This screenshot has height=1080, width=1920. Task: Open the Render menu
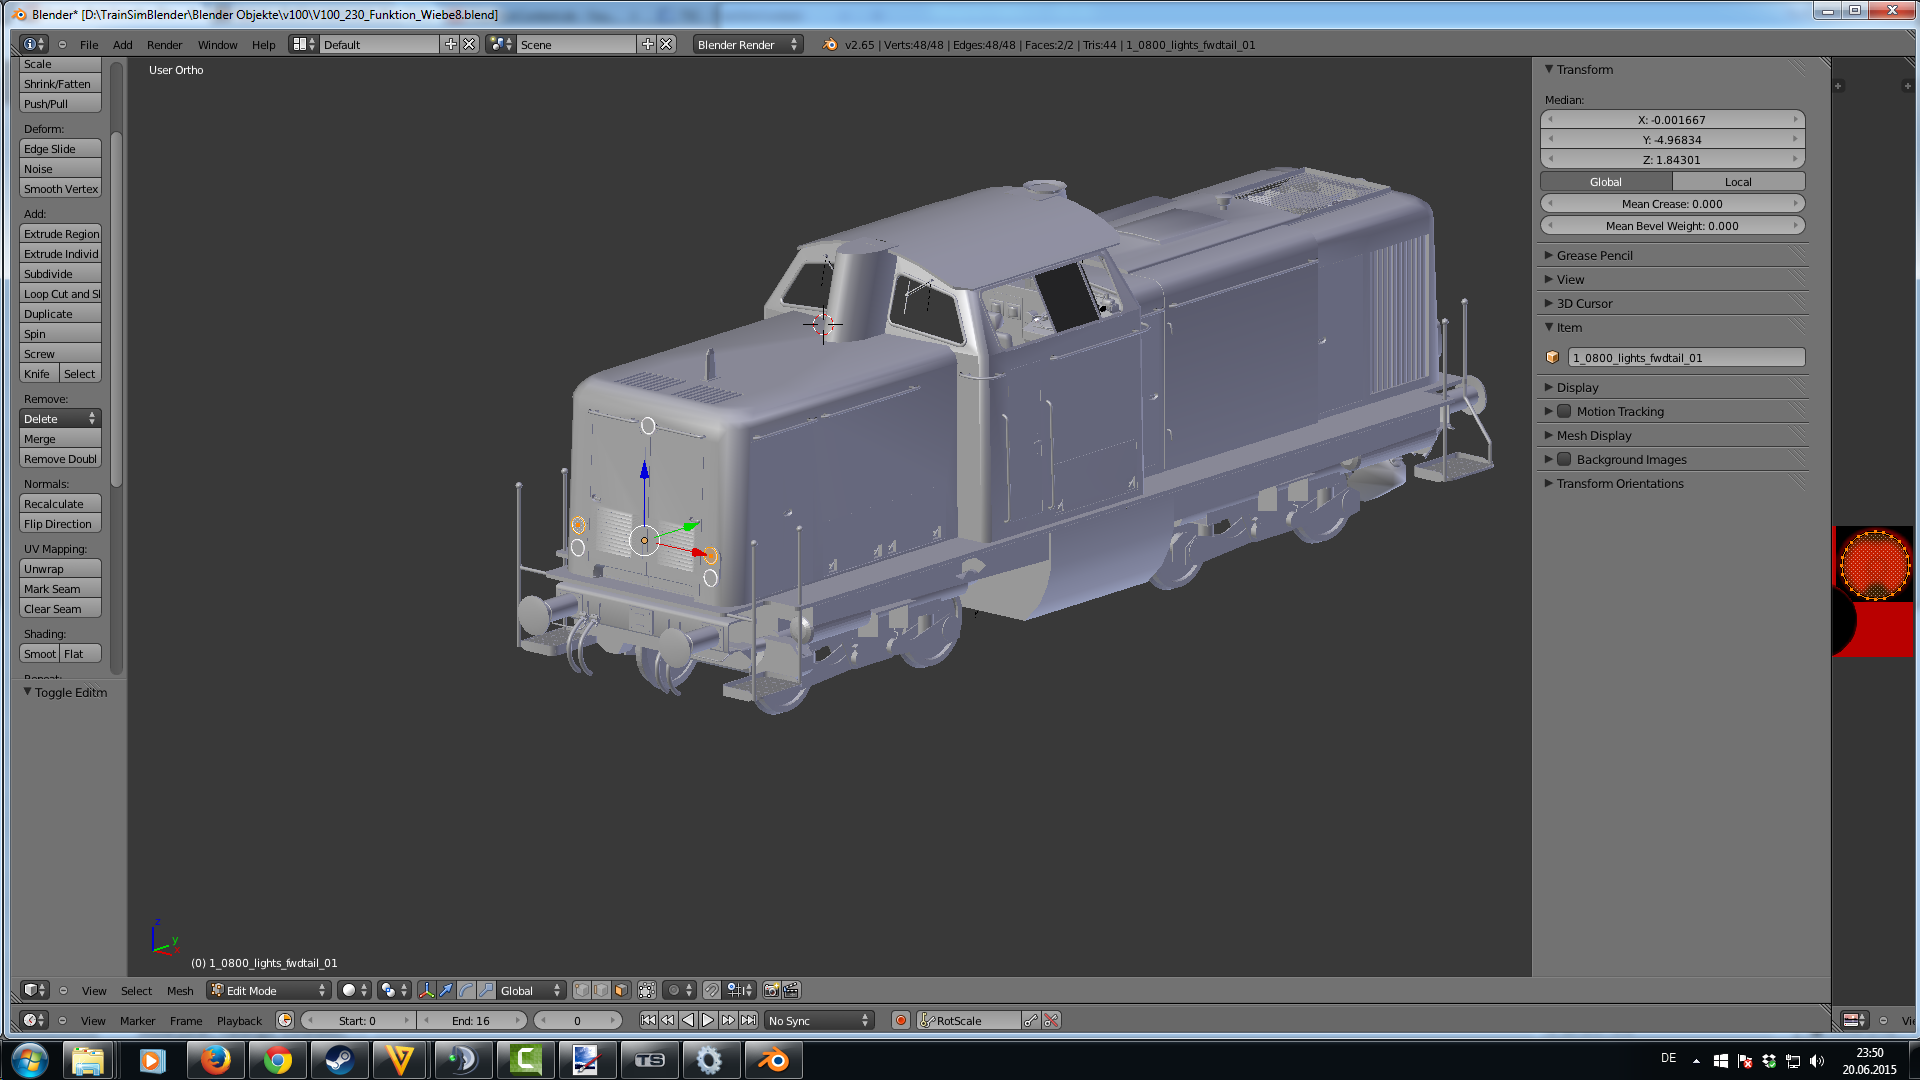pos(164,44)
